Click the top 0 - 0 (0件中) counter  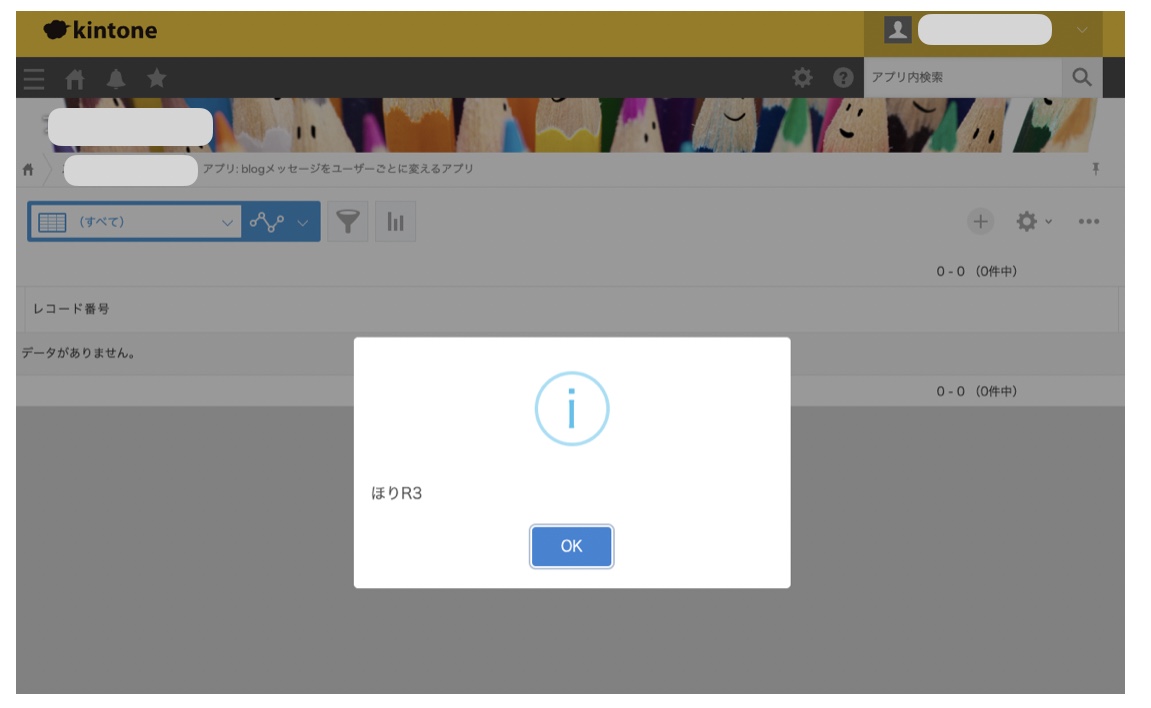(976, 271)
